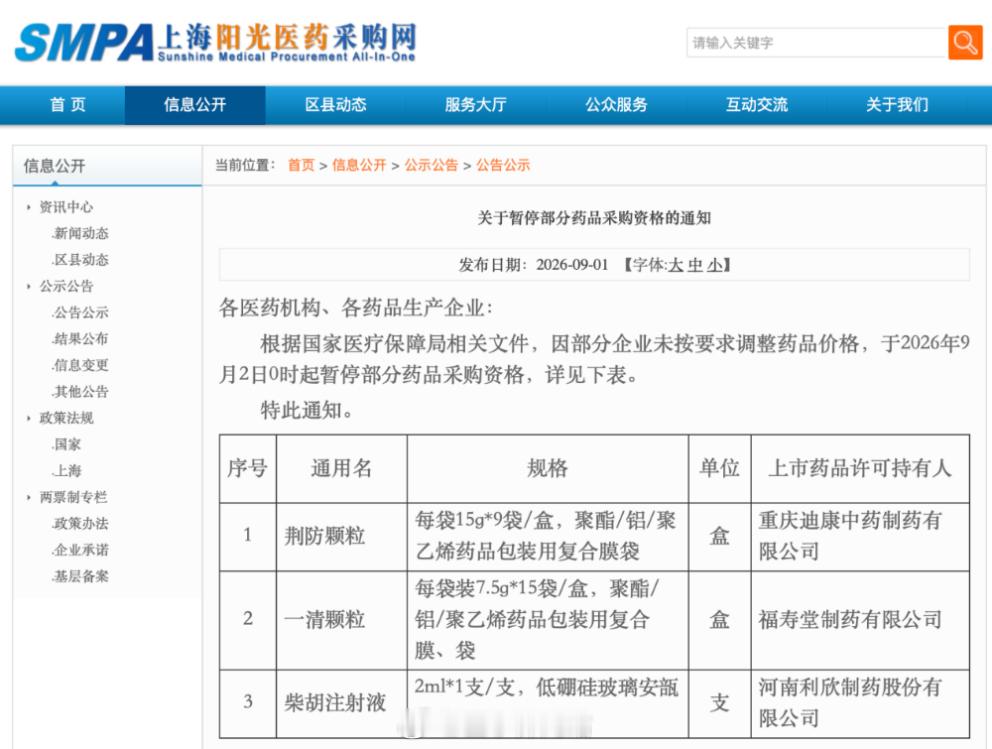The image size is (992, 749).
Task: Click the publish date 2026-09-01
Action: click(x=572, y=265)
